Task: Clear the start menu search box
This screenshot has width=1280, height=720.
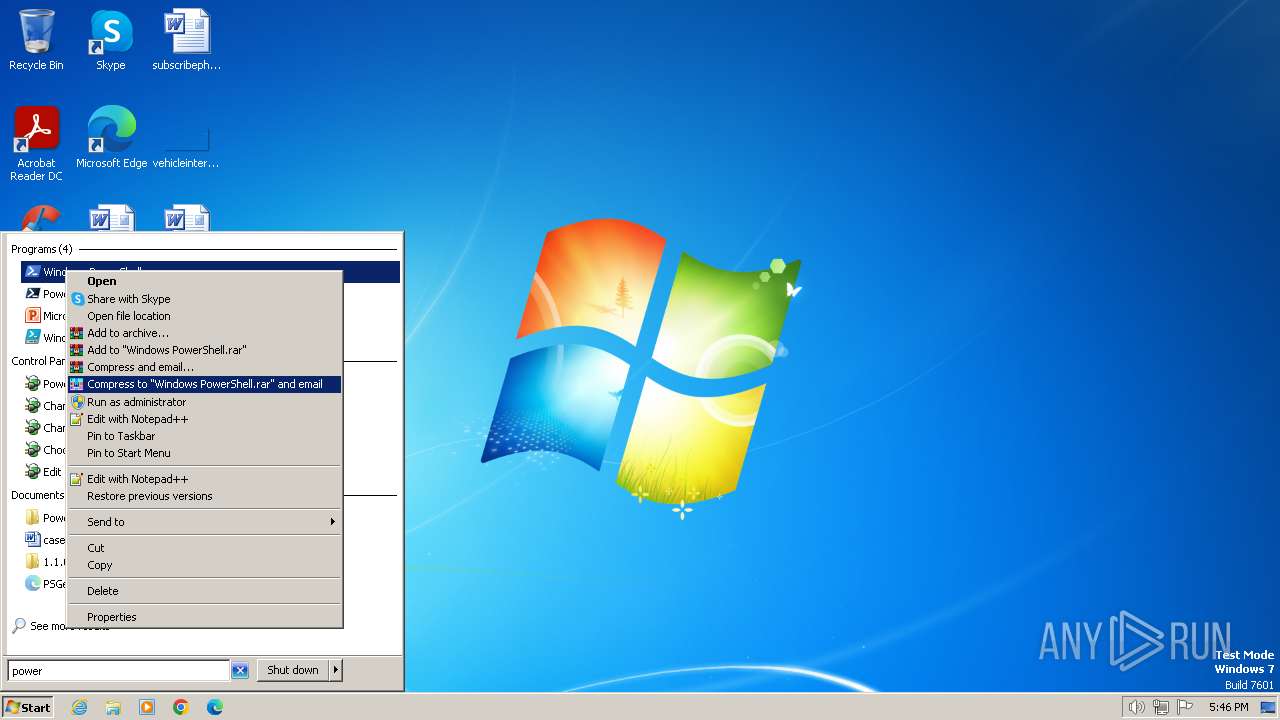Action: coord(240,671)
